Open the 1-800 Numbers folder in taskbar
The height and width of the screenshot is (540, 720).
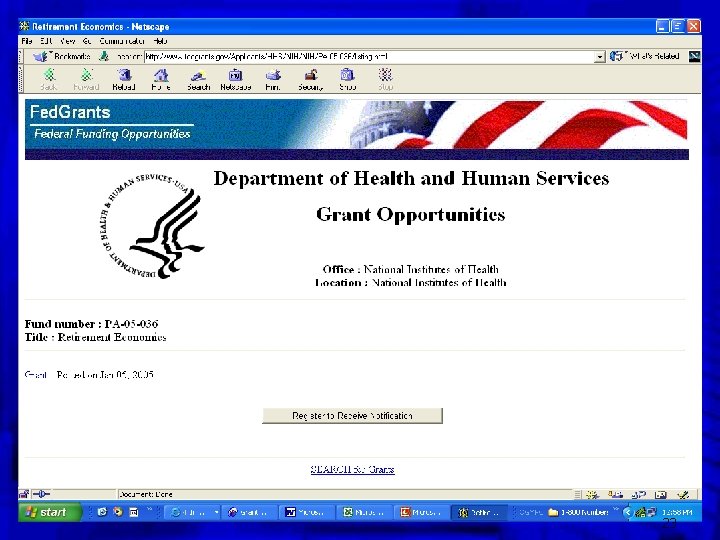(x=580, y=512)
